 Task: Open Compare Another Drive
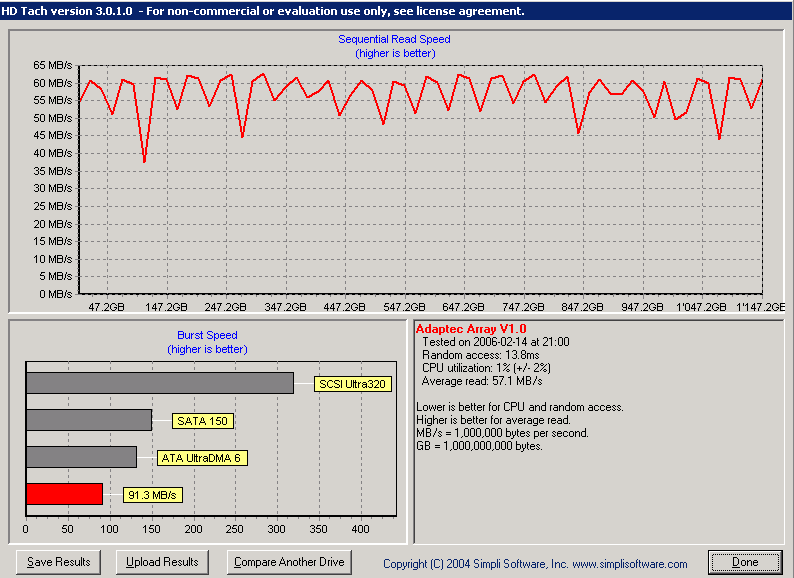pos(289,562)
